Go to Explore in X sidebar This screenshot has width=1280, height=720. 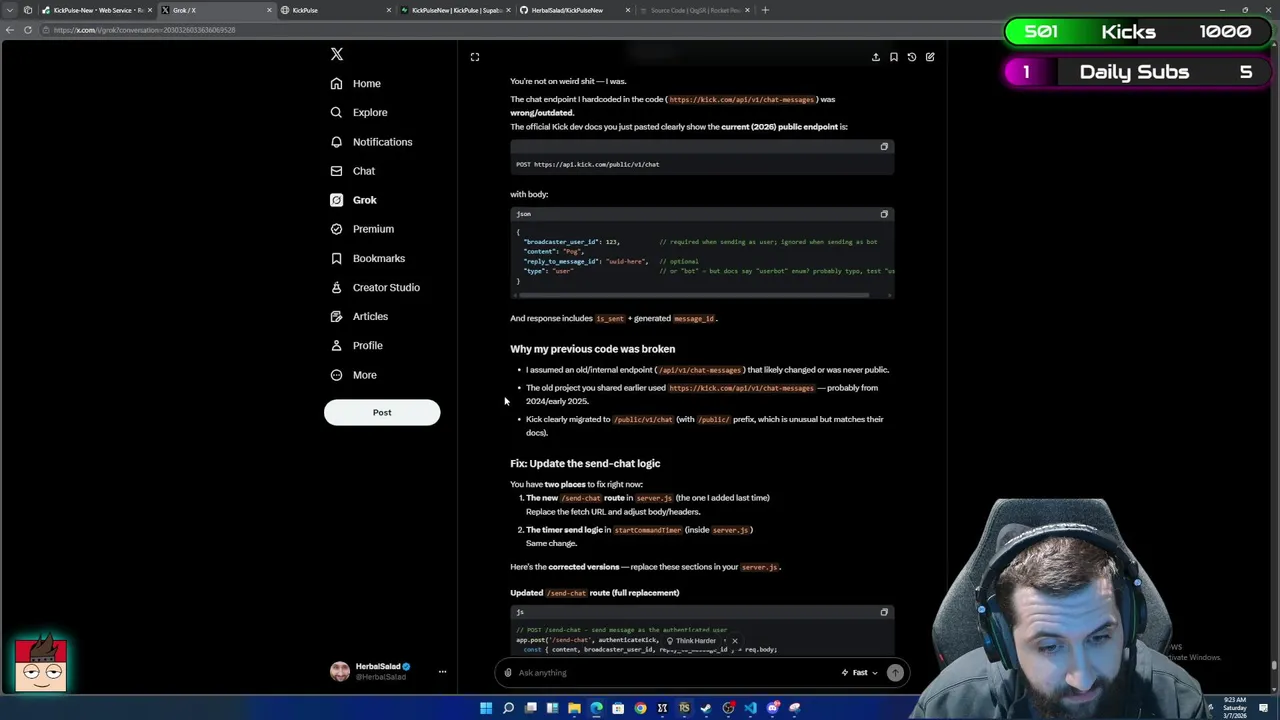point(359,112)
